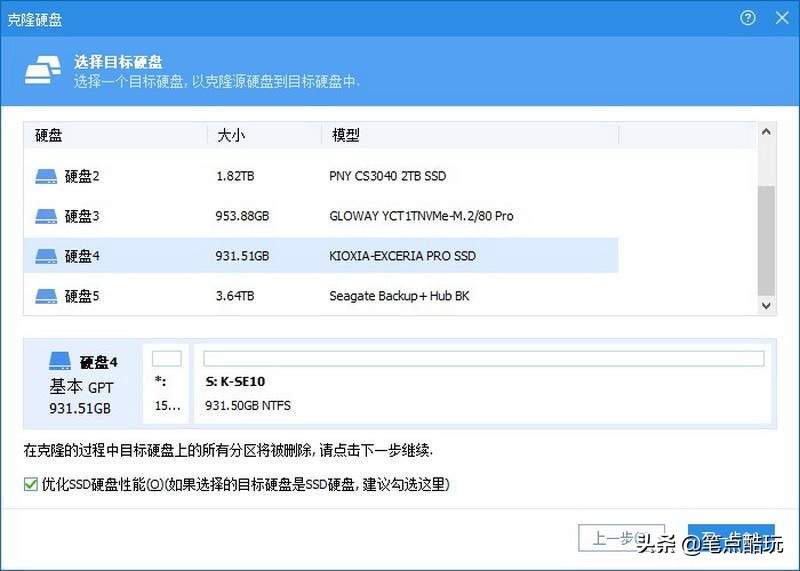Toggle 优化SSD硬盘性能 checkbox

click(31, 484)
